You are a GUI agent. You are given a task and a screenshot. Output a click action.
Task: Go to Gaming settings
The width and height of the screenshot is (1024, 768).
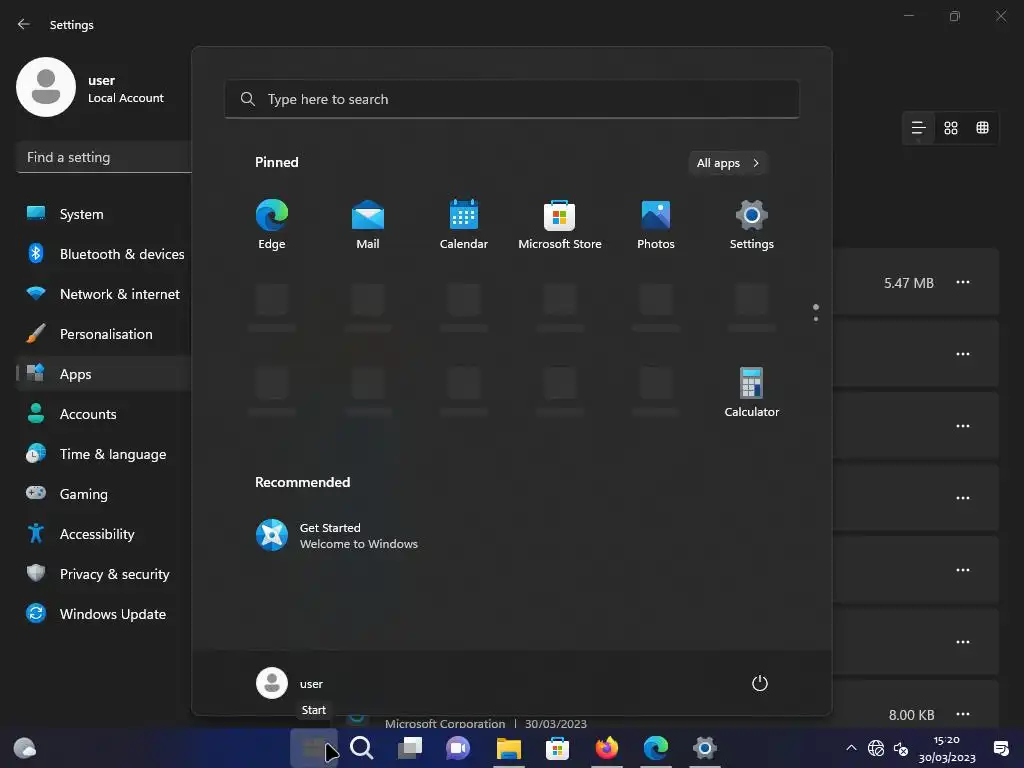[x=104, y=494]
